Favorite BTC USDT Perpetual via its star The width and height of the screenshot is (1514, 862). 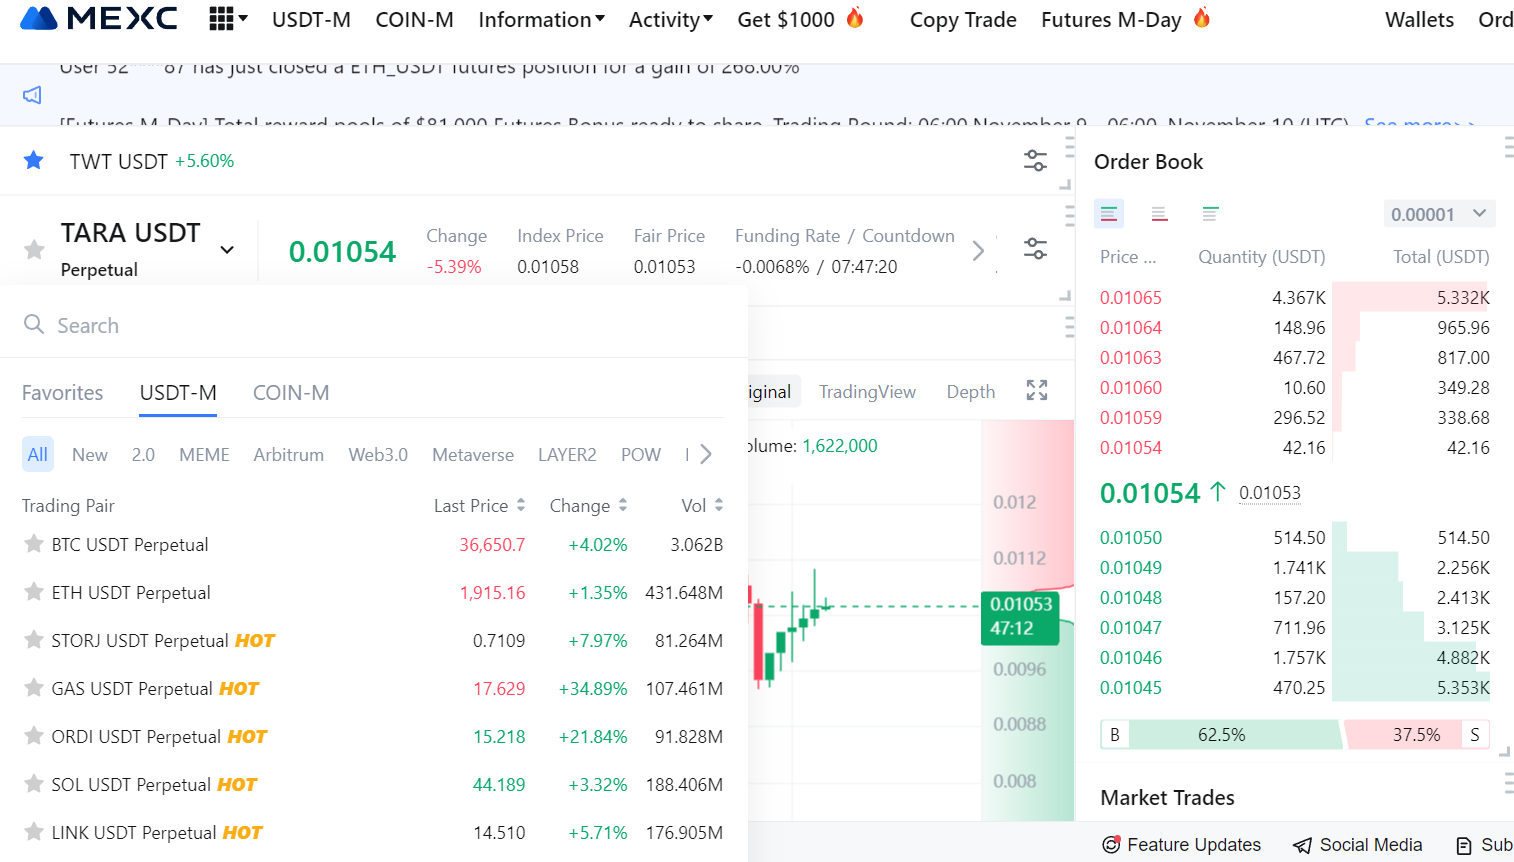click(33, 544)
